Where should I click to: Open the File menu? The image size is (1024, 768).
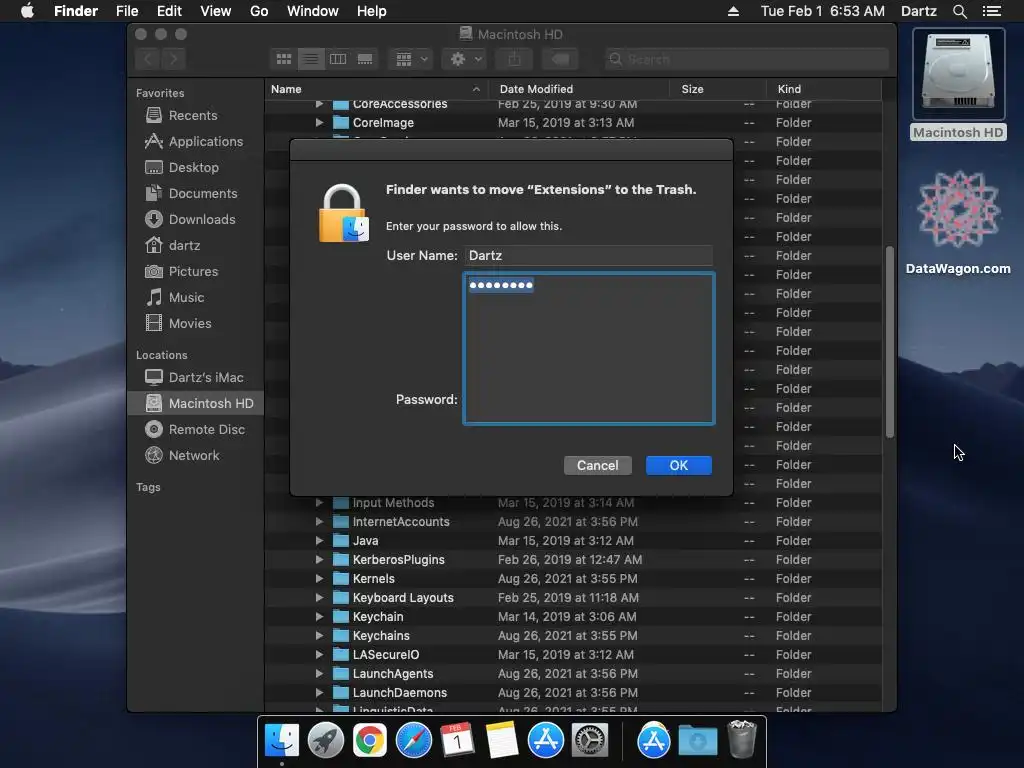(127, 11)
